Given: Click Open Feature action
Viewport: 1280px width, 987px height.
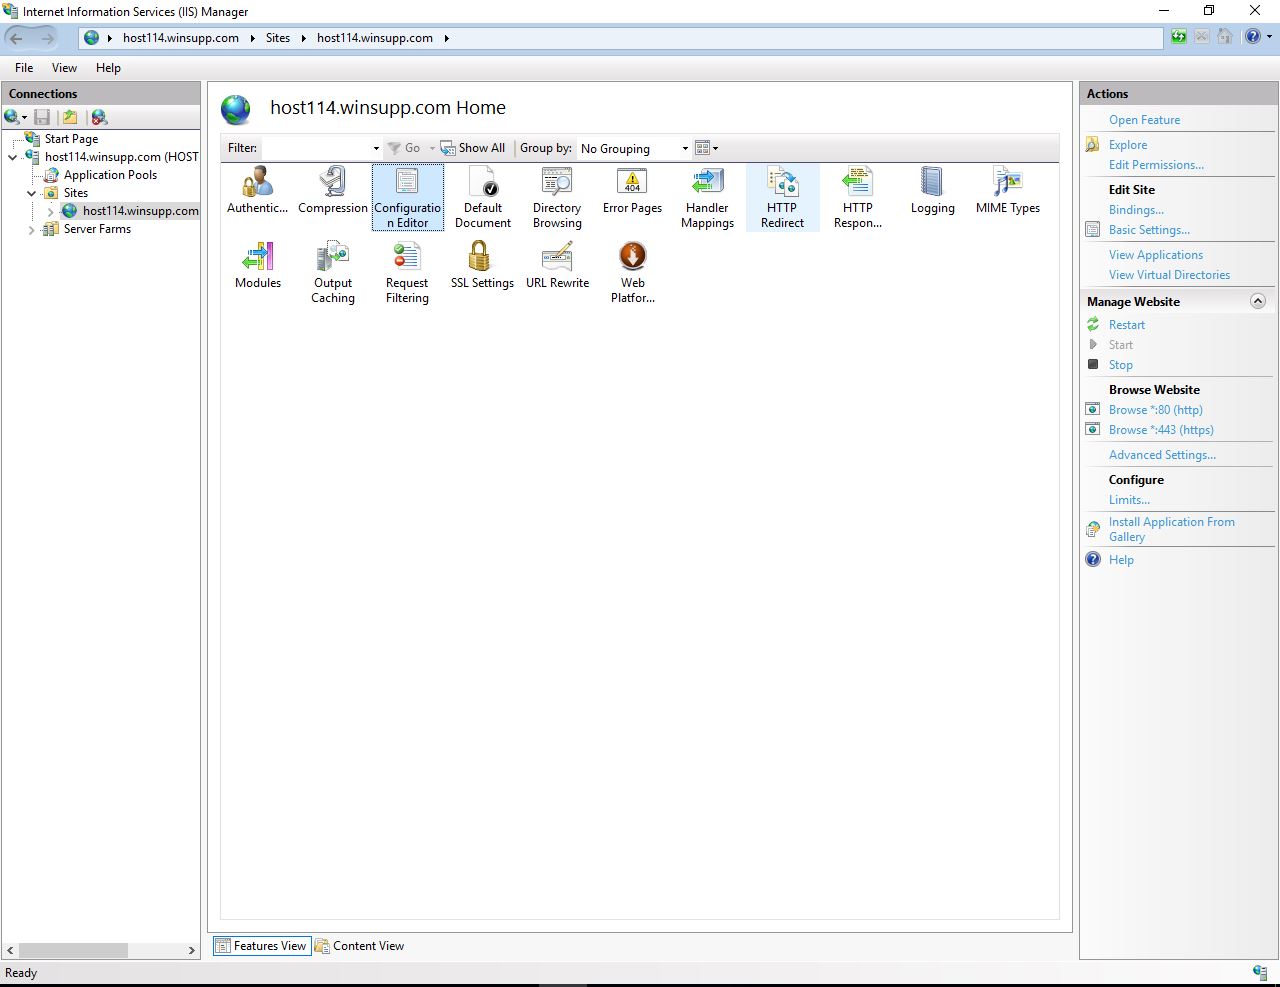Looking at the screenshot, I should (x=1144, y=120).
